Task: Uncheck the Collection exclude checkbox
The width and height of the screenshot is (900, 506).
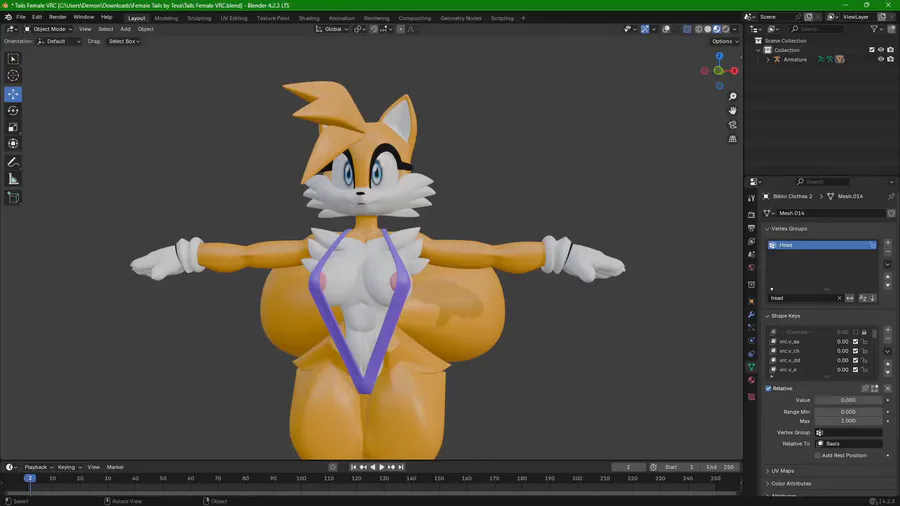Action: point(872,50)
